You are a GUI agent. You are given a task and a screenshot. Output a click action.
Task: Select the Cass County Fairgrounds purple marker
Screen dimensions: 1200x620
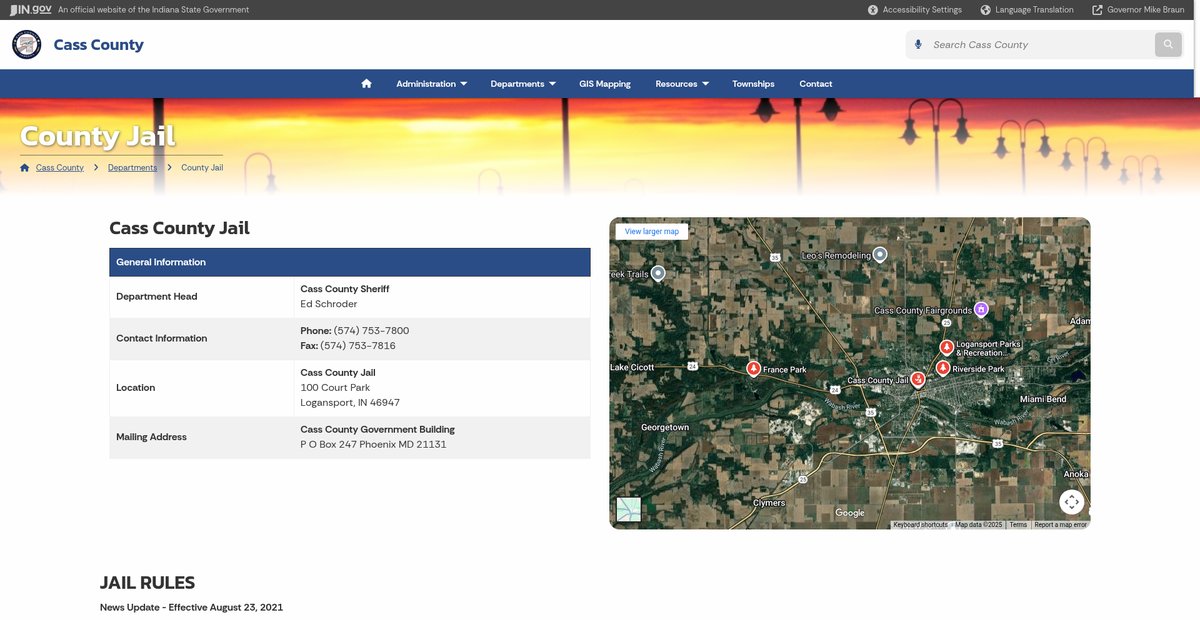point(982,310)
